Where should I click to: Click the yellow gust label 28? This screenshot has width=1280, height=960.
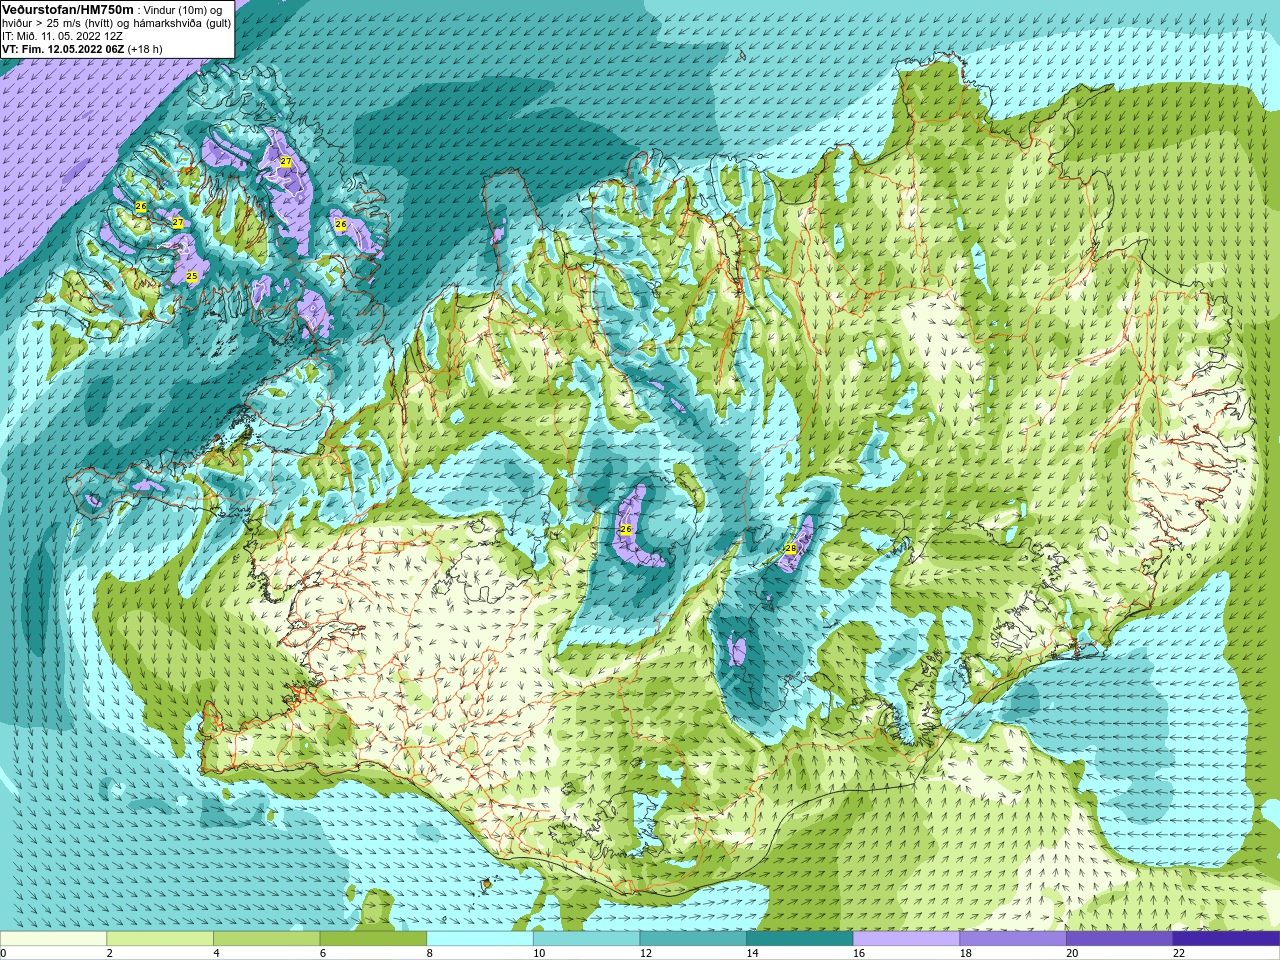pyautogui.click(x=791, y=548)
